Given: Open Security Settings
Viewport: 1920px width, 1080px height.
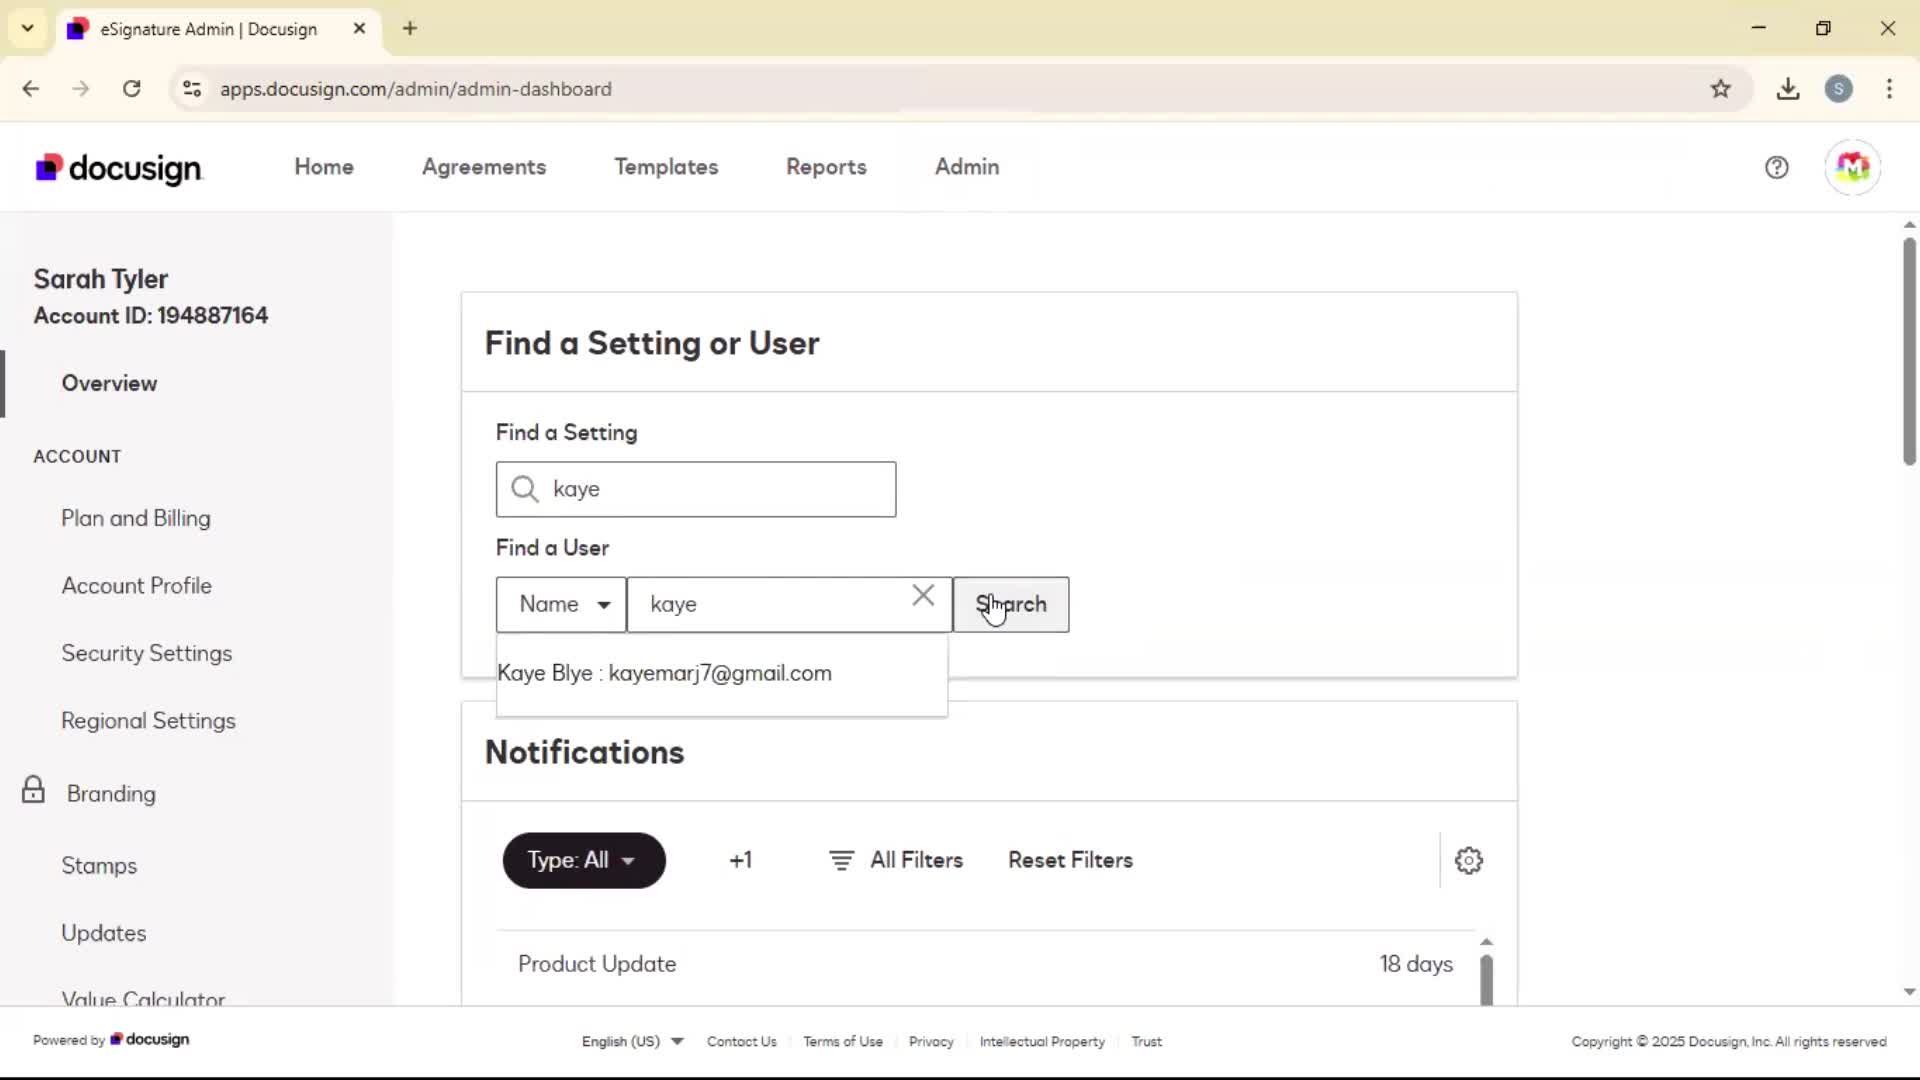Looking at the screenshot, I should click(147, 653).
